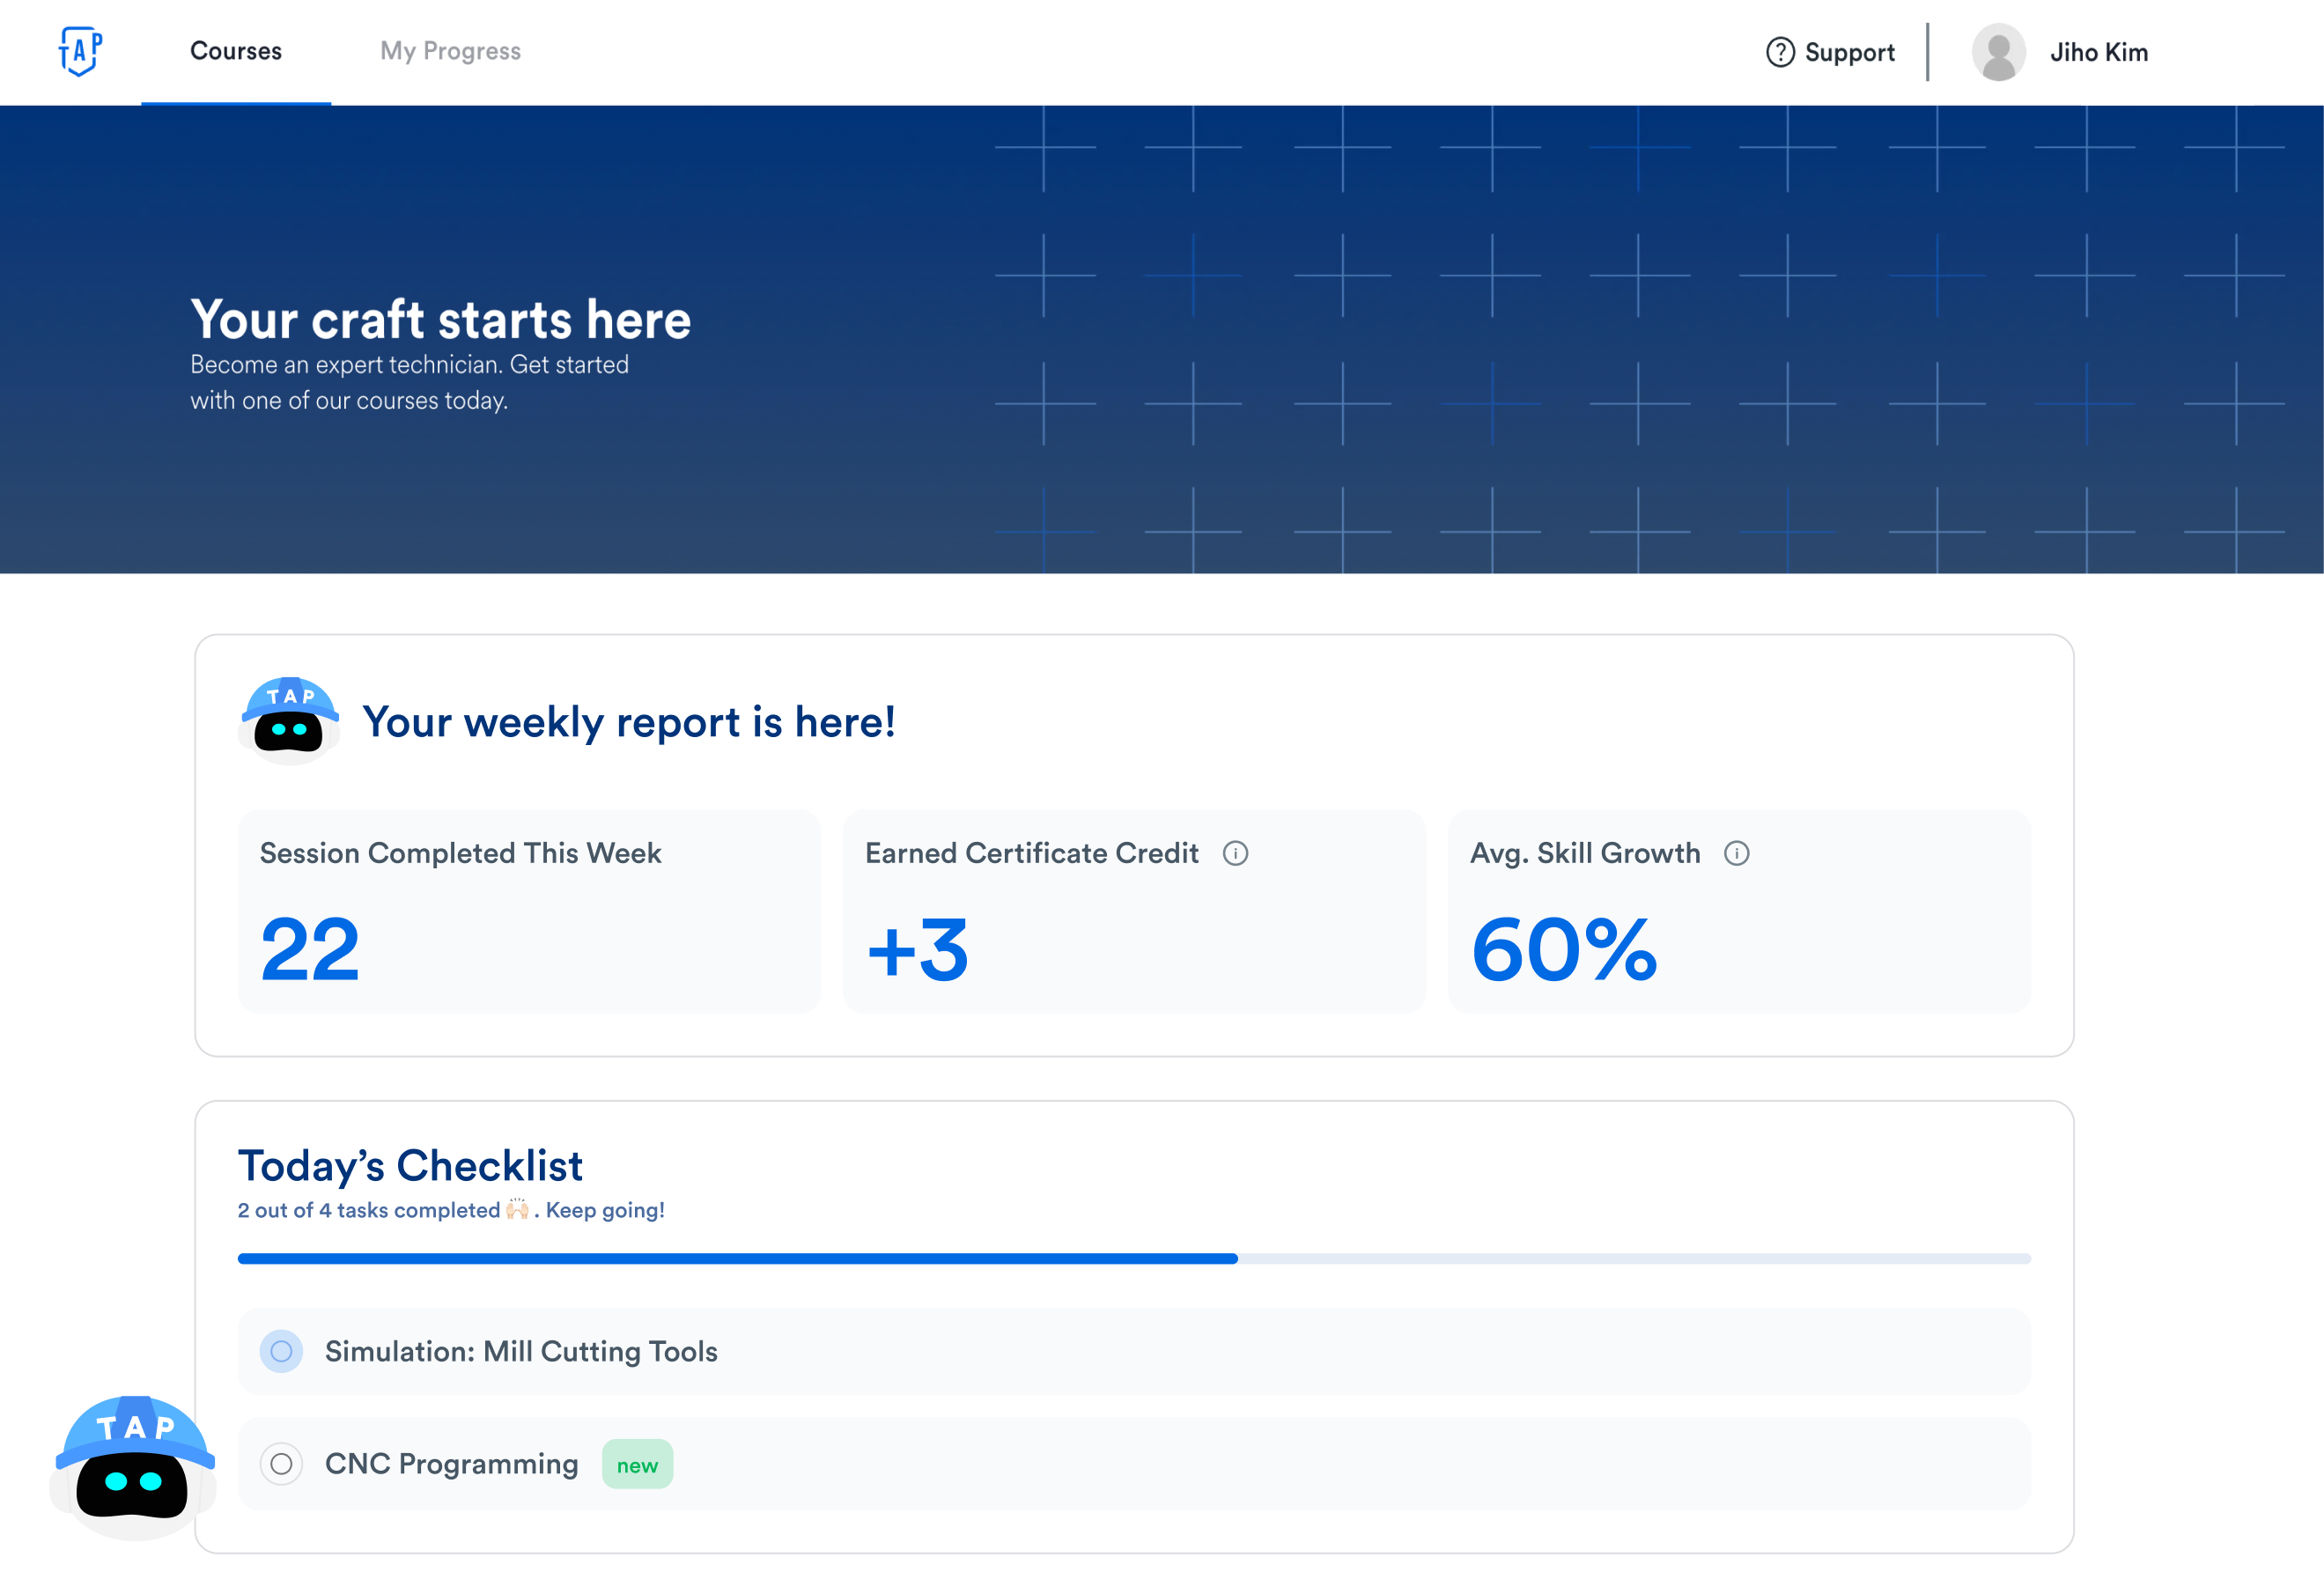Check off Simulation: Mill Cutting Tools task

click(281, 1351)
